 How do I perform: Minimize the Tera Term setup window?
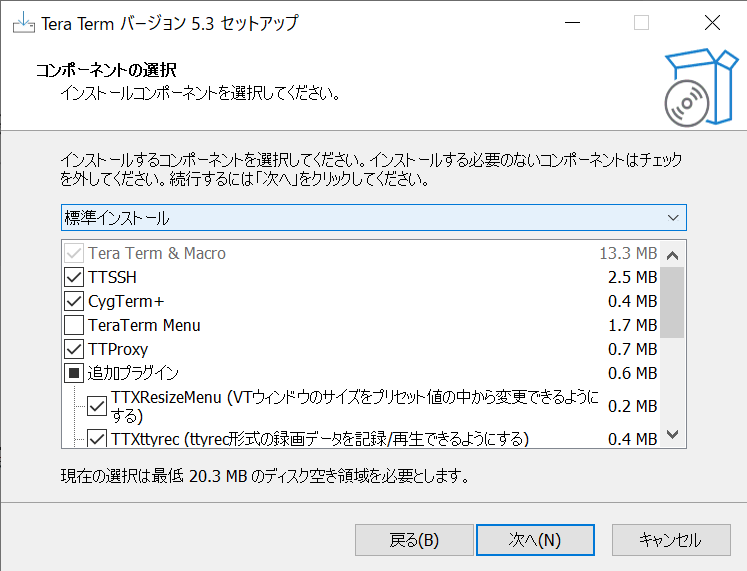coord(572,23)
